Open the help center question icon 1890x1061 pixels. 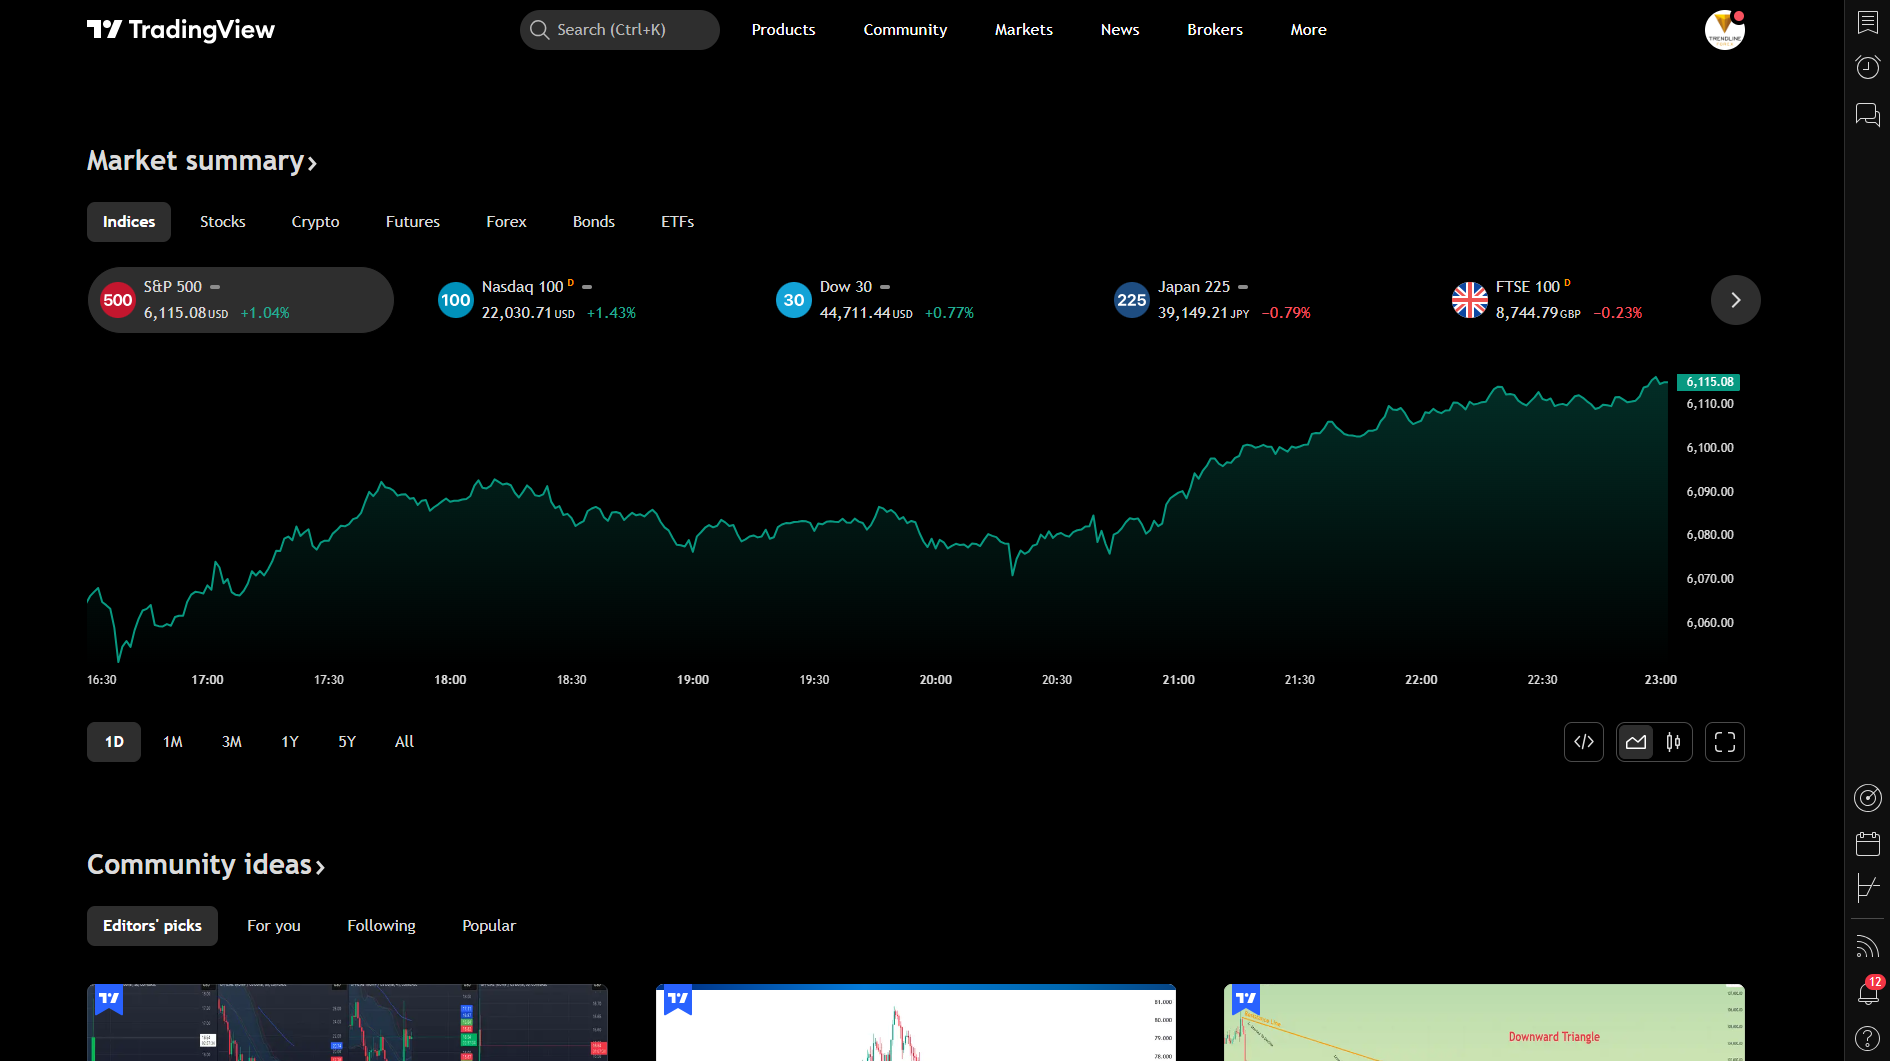pyautogui.click(x=1867, y=1039)
